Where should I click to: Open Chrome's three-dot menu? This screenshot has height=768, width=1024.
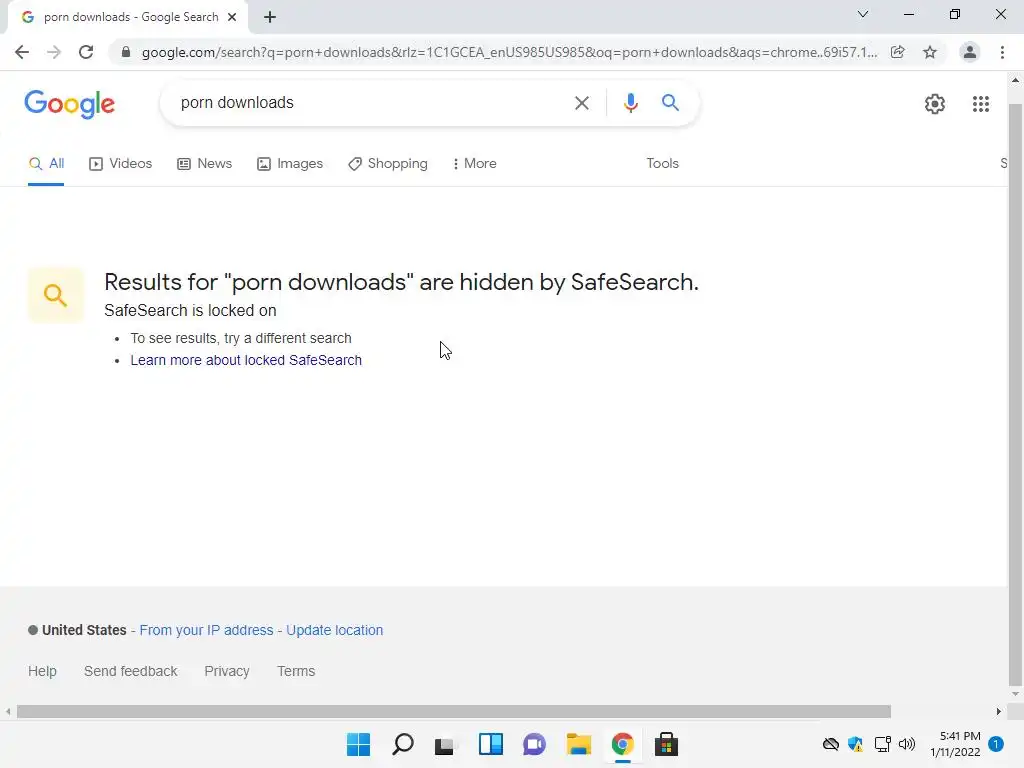click(x=1002, y=52)
